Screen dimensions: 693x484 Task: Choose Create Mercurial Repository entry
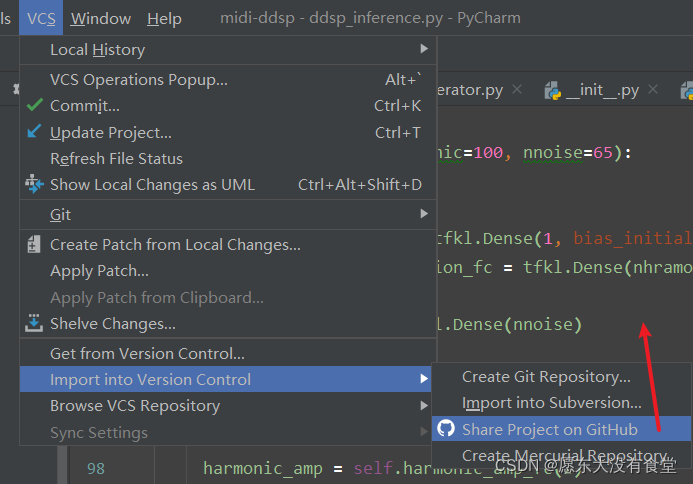pyautogui.click(x=562, y=455)
